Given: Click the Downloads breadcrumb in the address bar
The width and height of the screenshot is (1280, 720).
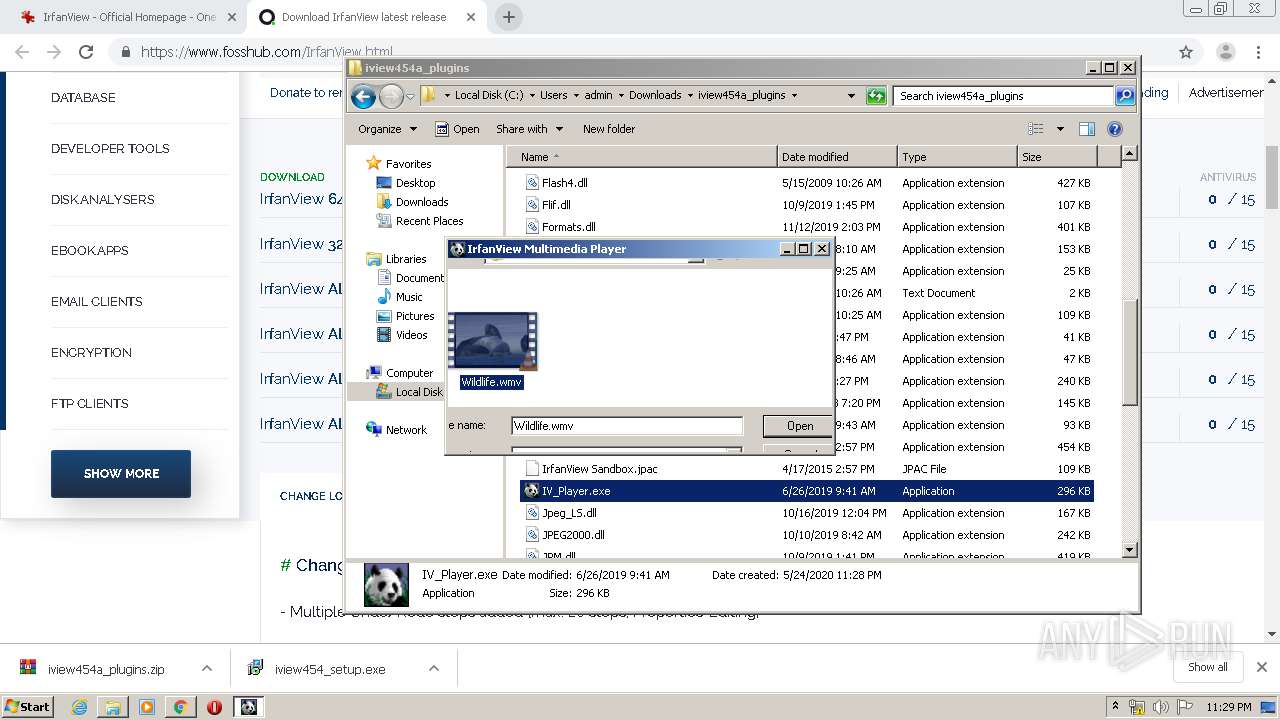Looking at the screenshot, I should [x=655, y=96].
